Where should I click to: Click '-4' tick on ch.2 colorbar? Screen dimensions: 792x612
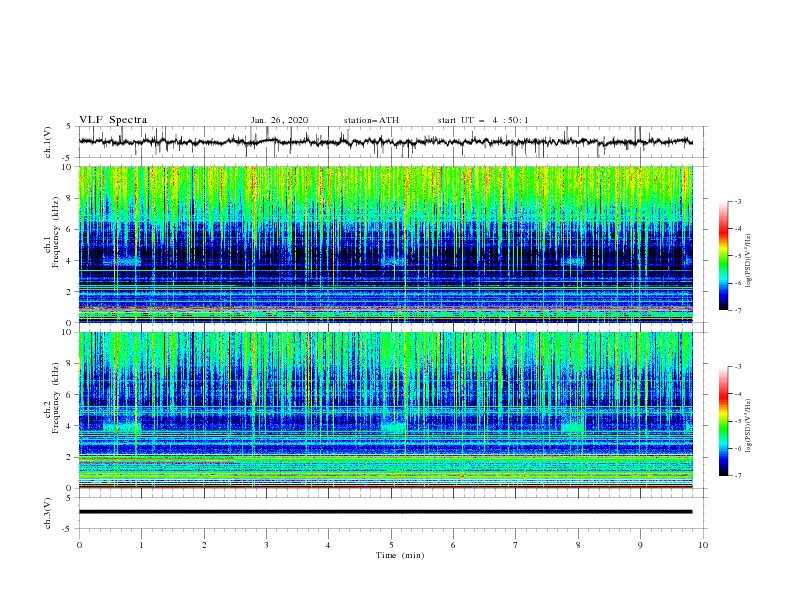pos(737,394)
